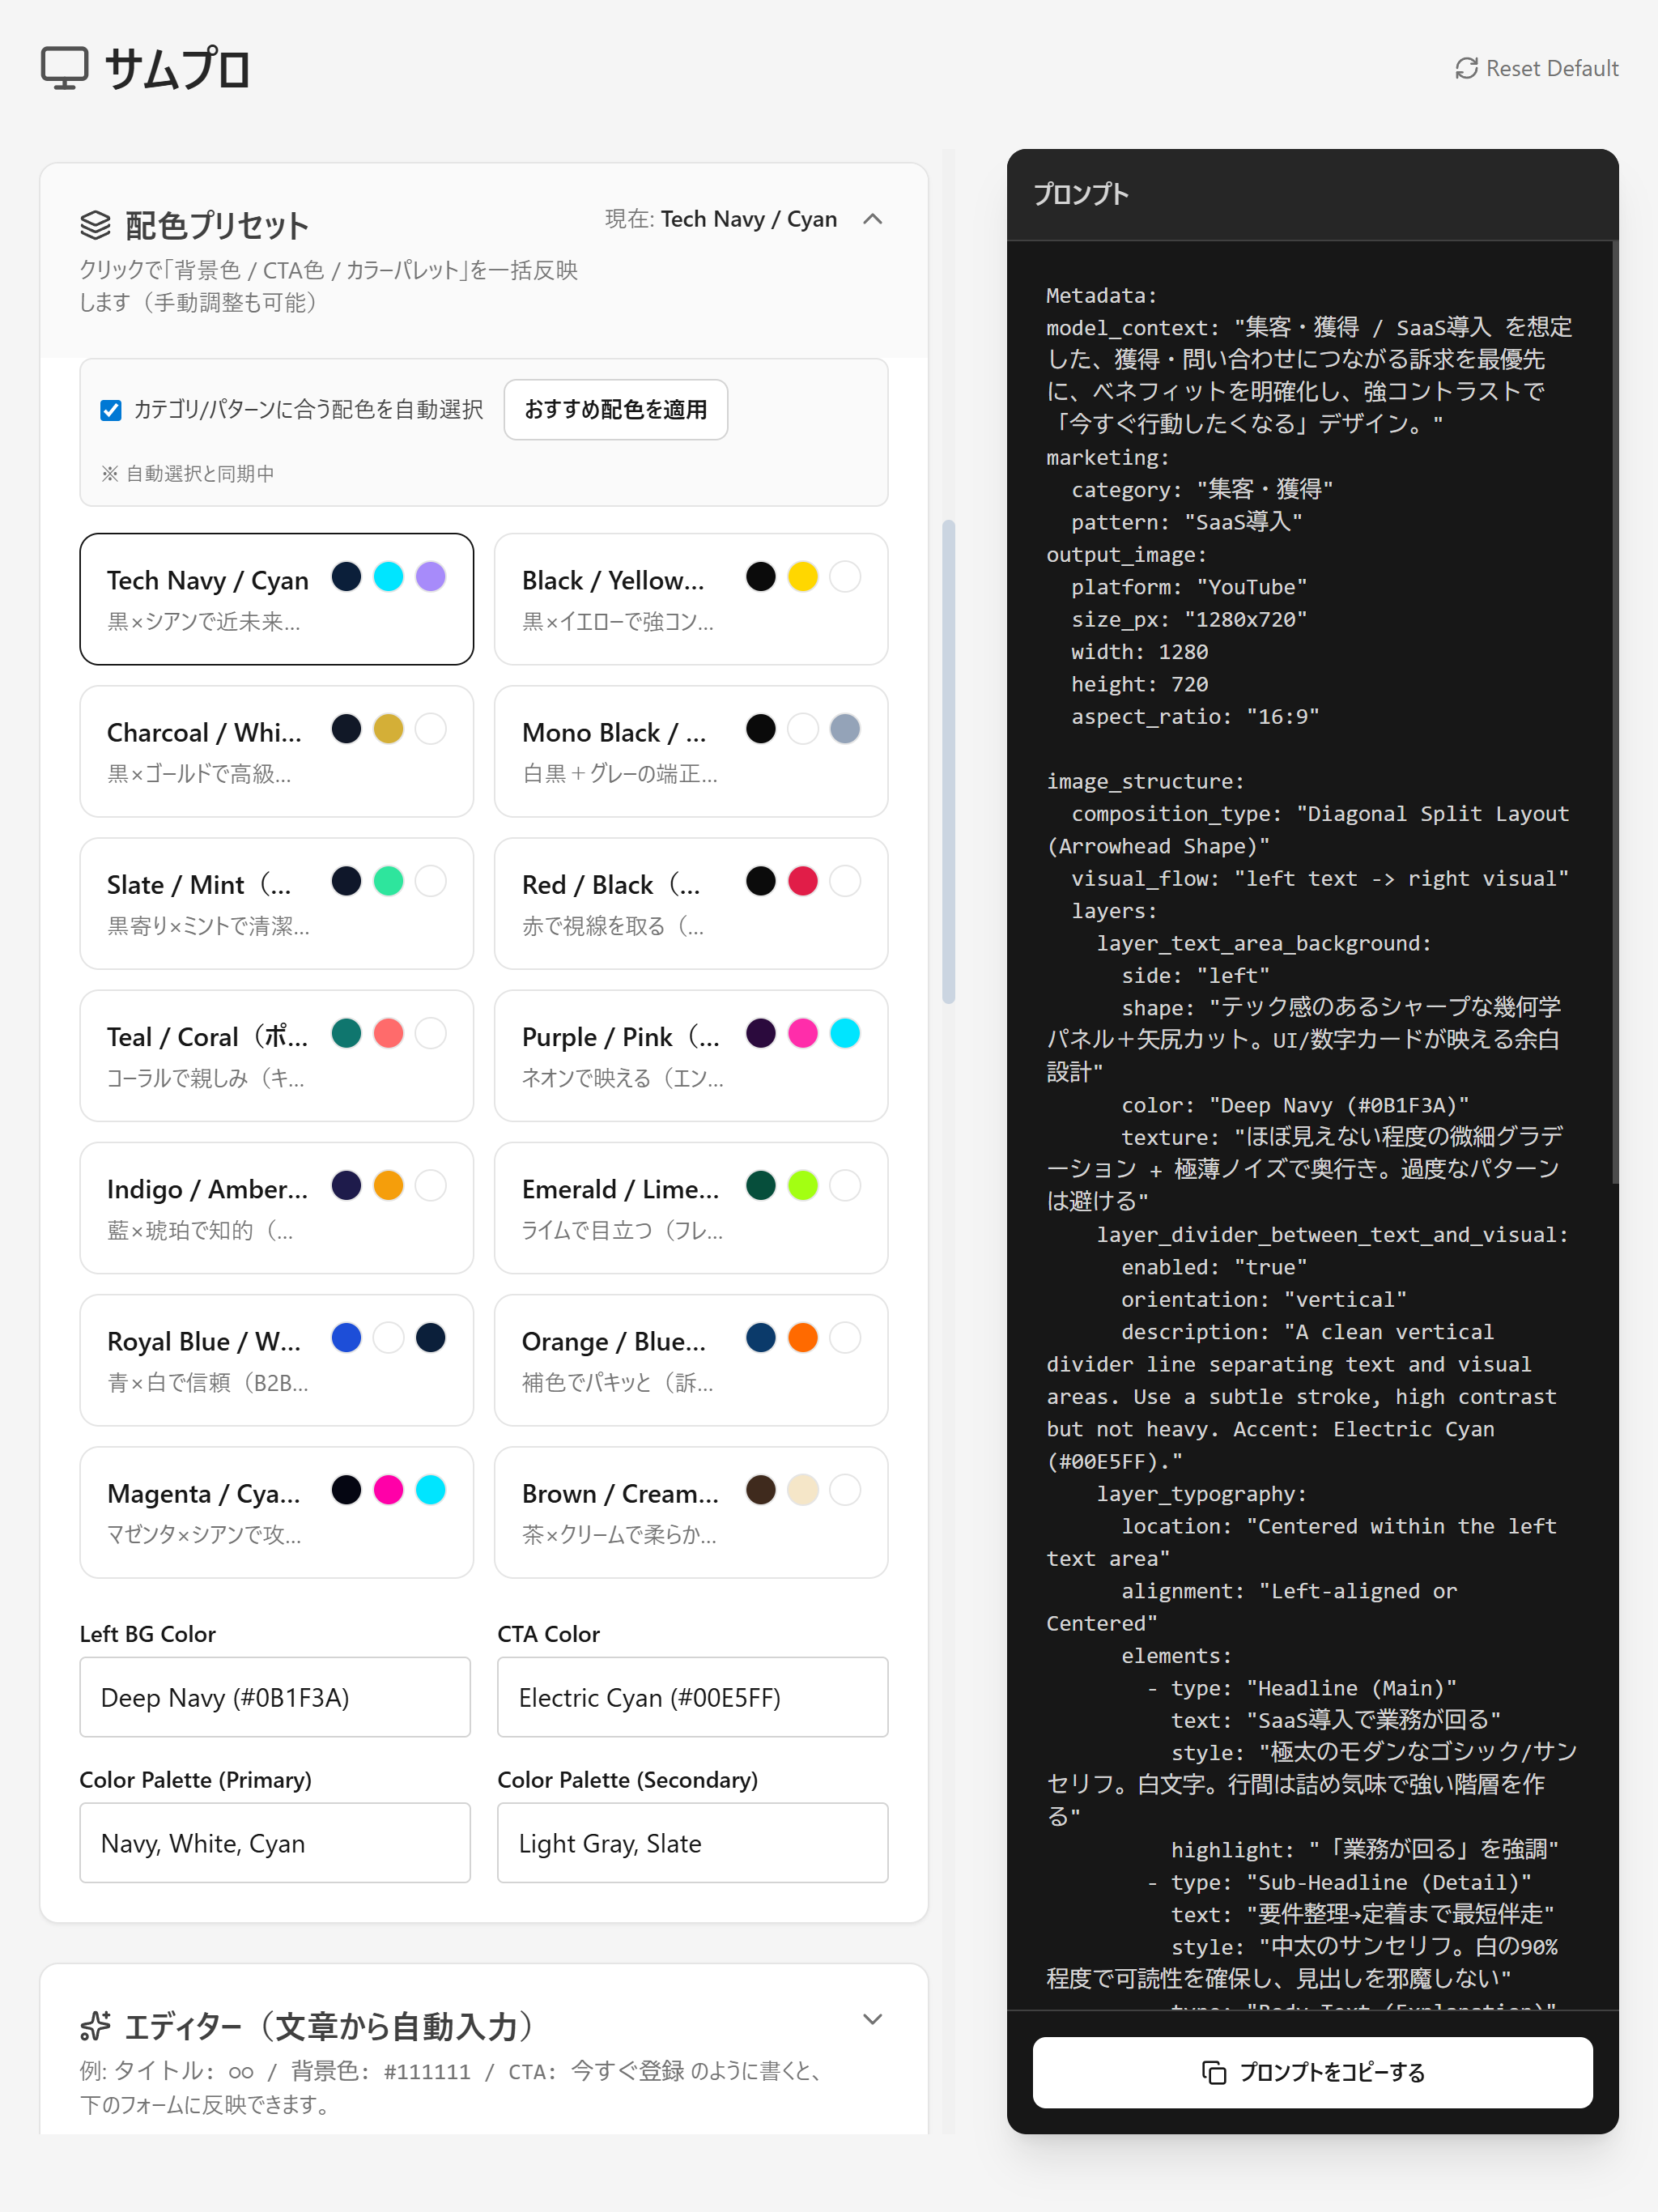Click the orange swatch in Orange / Blue preset

coord(802,1337)
